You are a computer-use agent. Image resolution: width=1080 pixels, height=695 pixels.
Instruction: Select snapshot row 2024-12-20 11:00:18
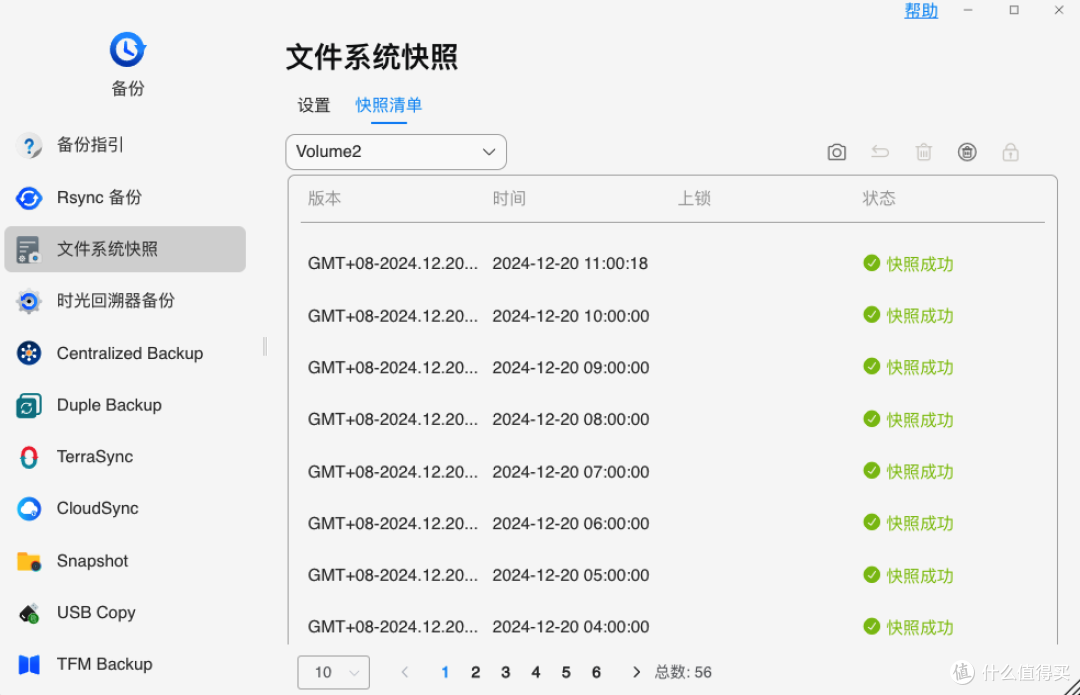pos(672,263)
